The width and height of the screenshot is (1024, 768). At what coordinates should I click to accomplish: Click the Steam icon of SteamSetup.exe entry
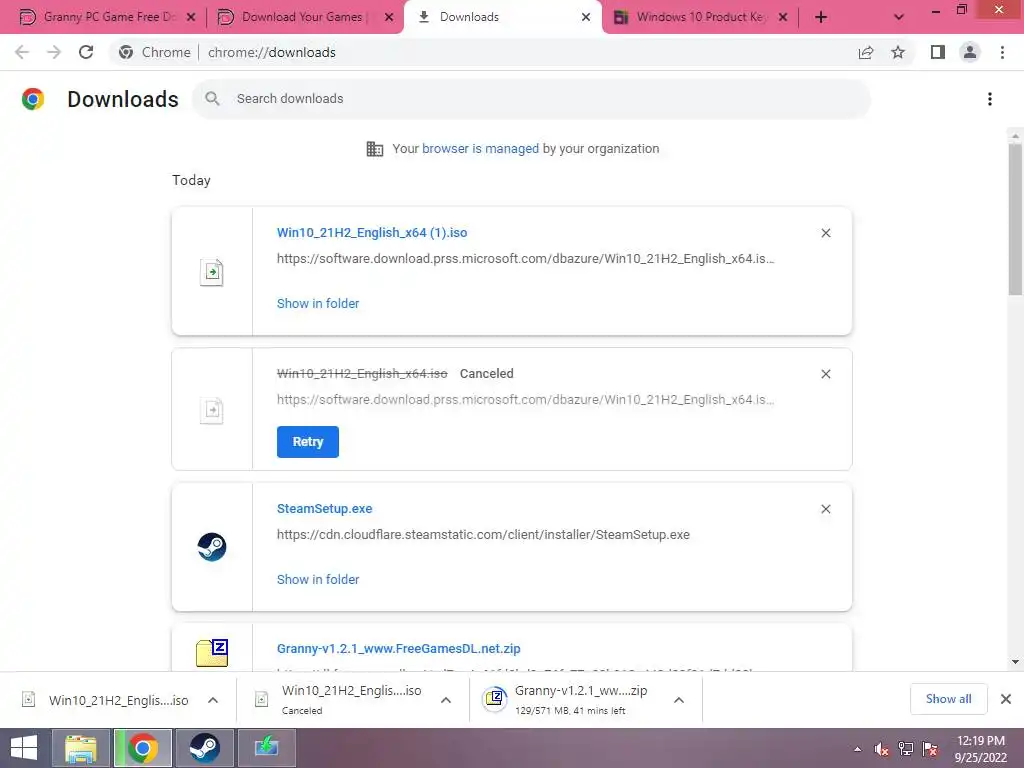point(212,547)
